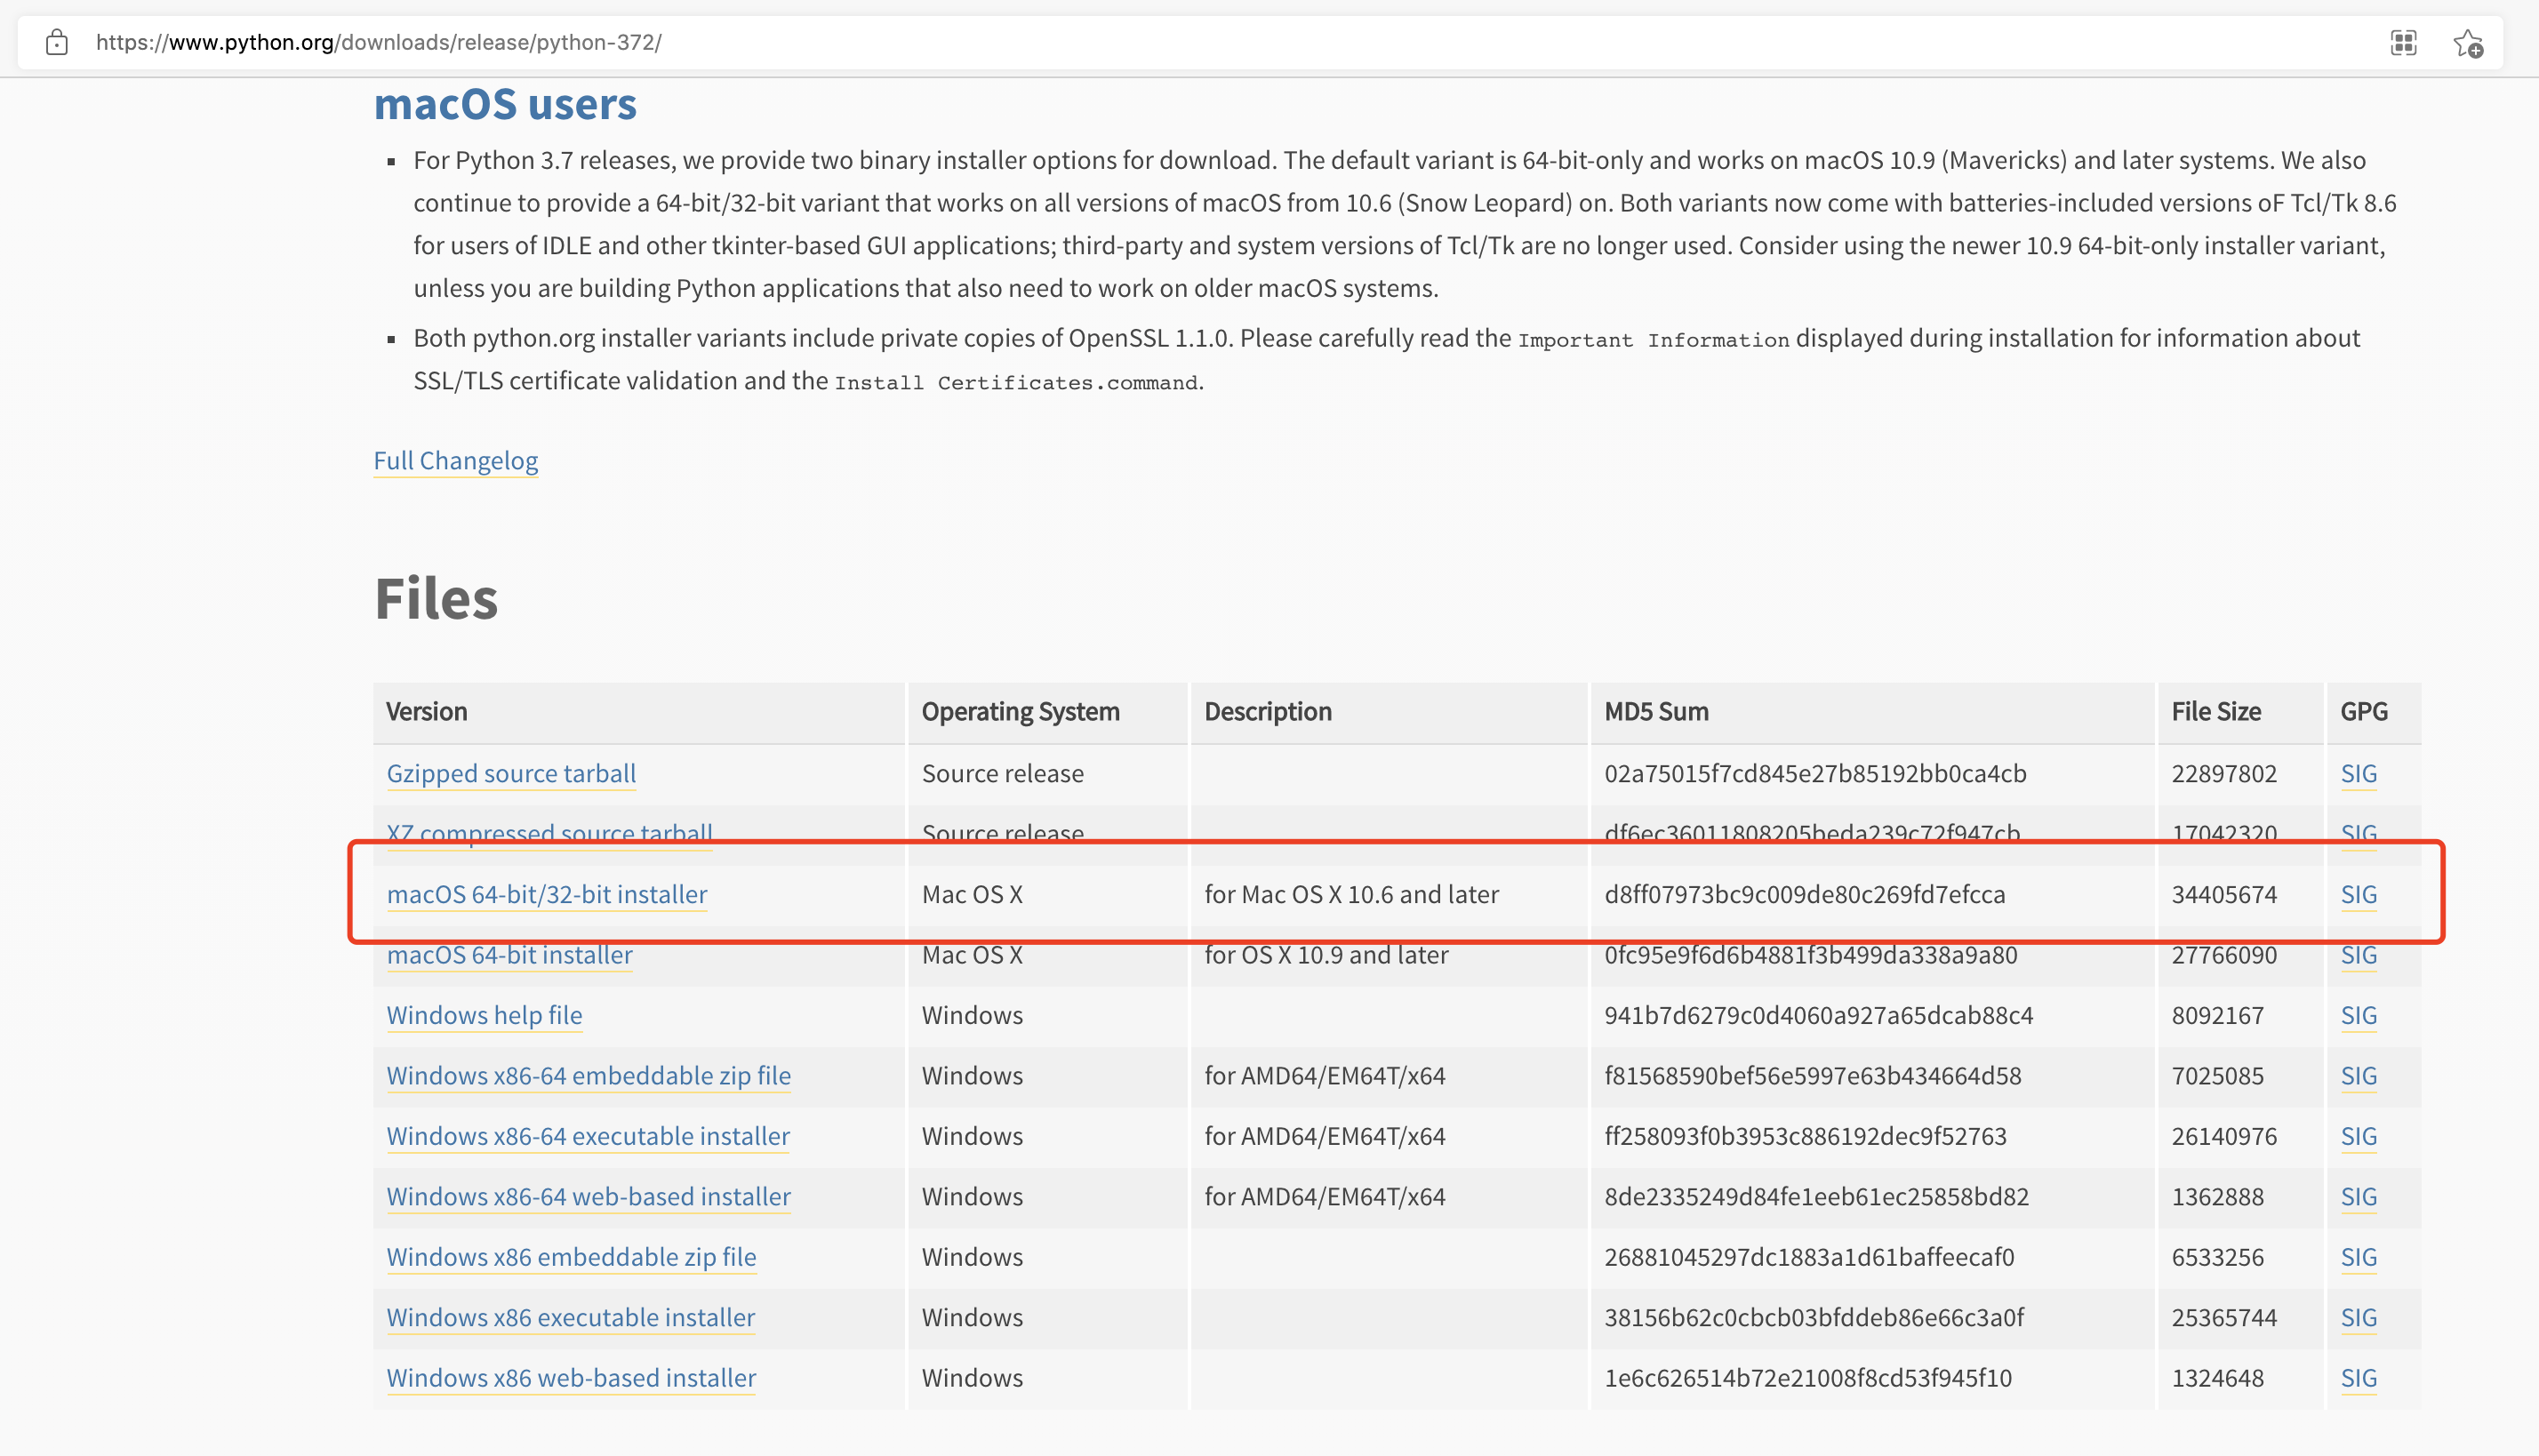Click the 'Important Information' code text
2539x1456 pixels.
pyautogui.click(x=1653, y=340)
